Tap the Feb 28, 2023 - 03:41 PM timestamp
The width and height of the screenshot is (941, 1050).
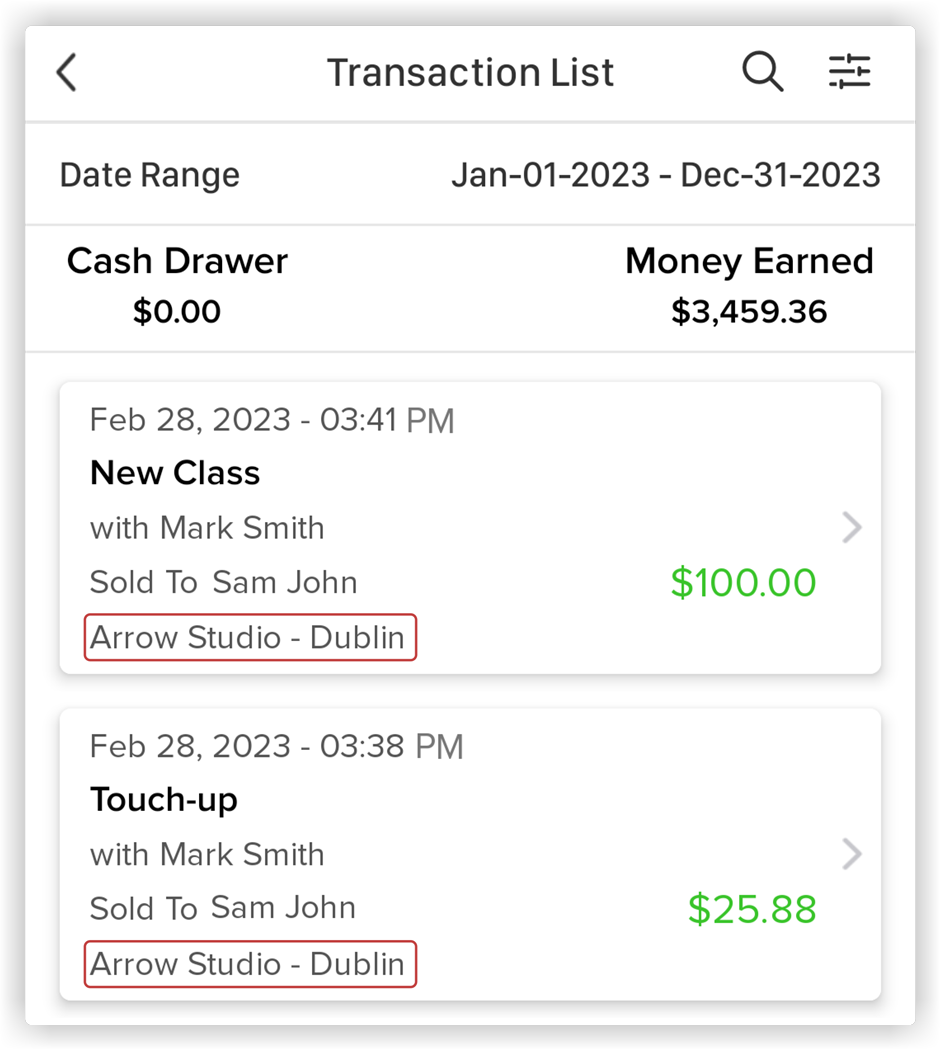[272, 421]
